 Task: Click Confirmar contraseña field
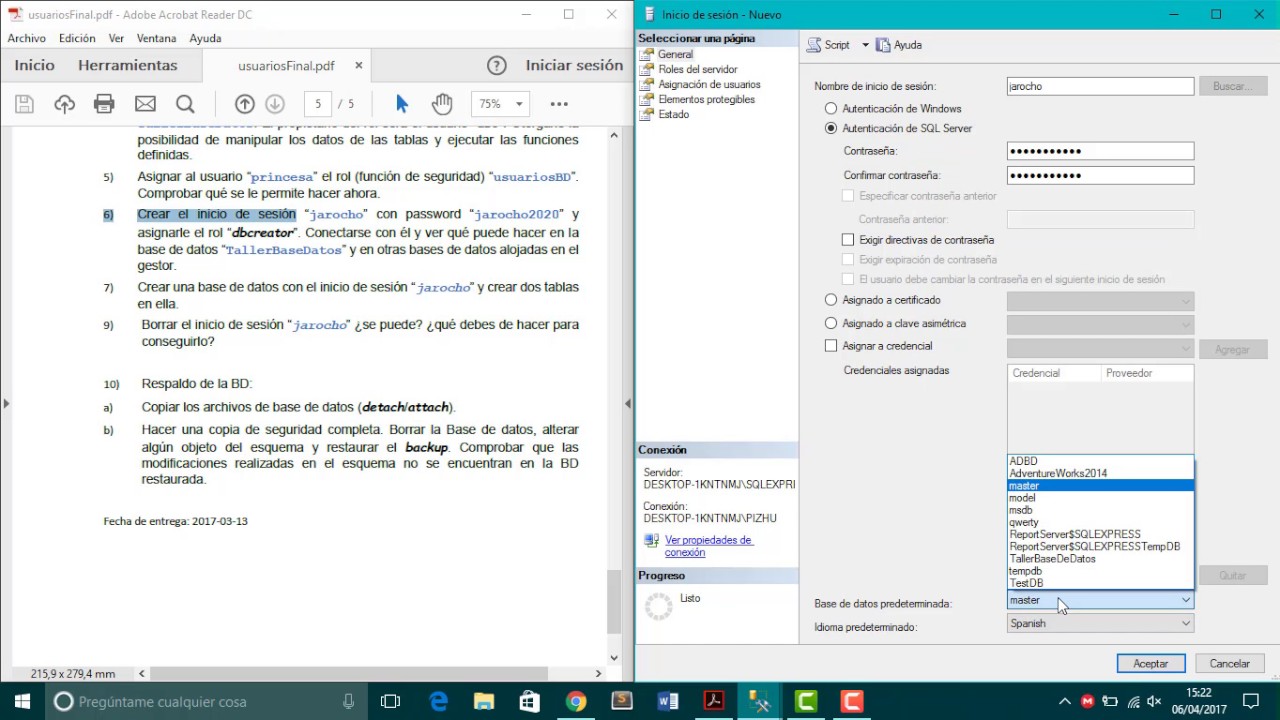(x=1100, y=175)
